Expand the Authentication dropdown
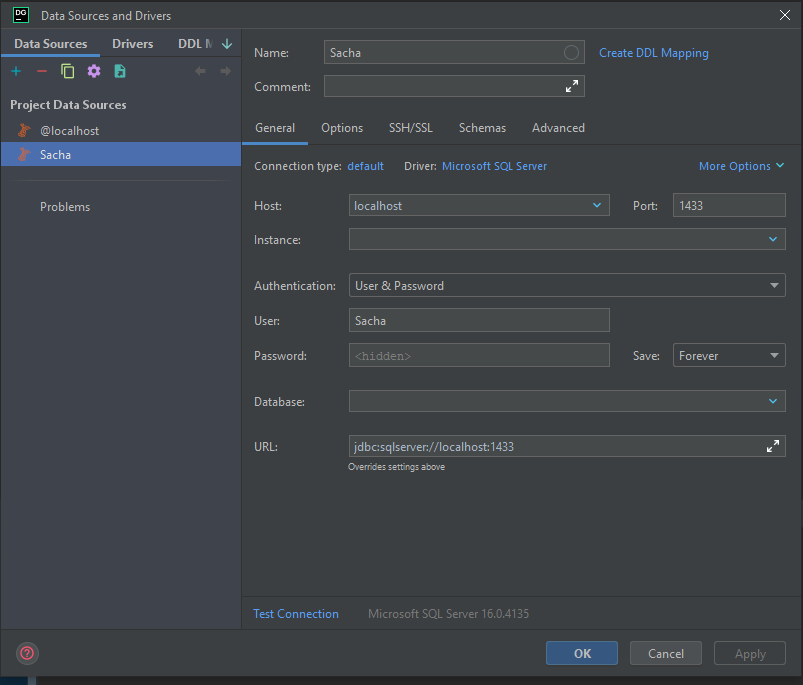This screenshot has height=685, width=803. [x=774, y=286]
